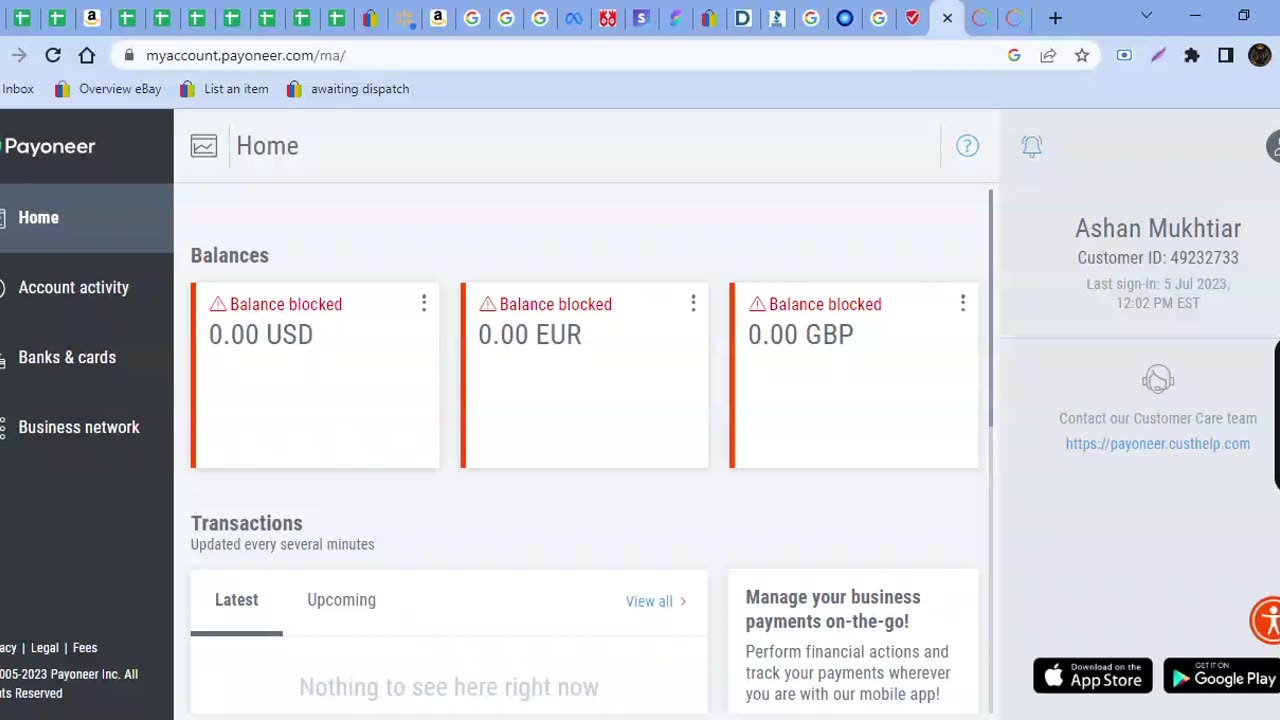The height and width of the screenshot is (720, 1280).
Task: Click 'Nothing to see here right now' text
Action: tap(449, 687)
